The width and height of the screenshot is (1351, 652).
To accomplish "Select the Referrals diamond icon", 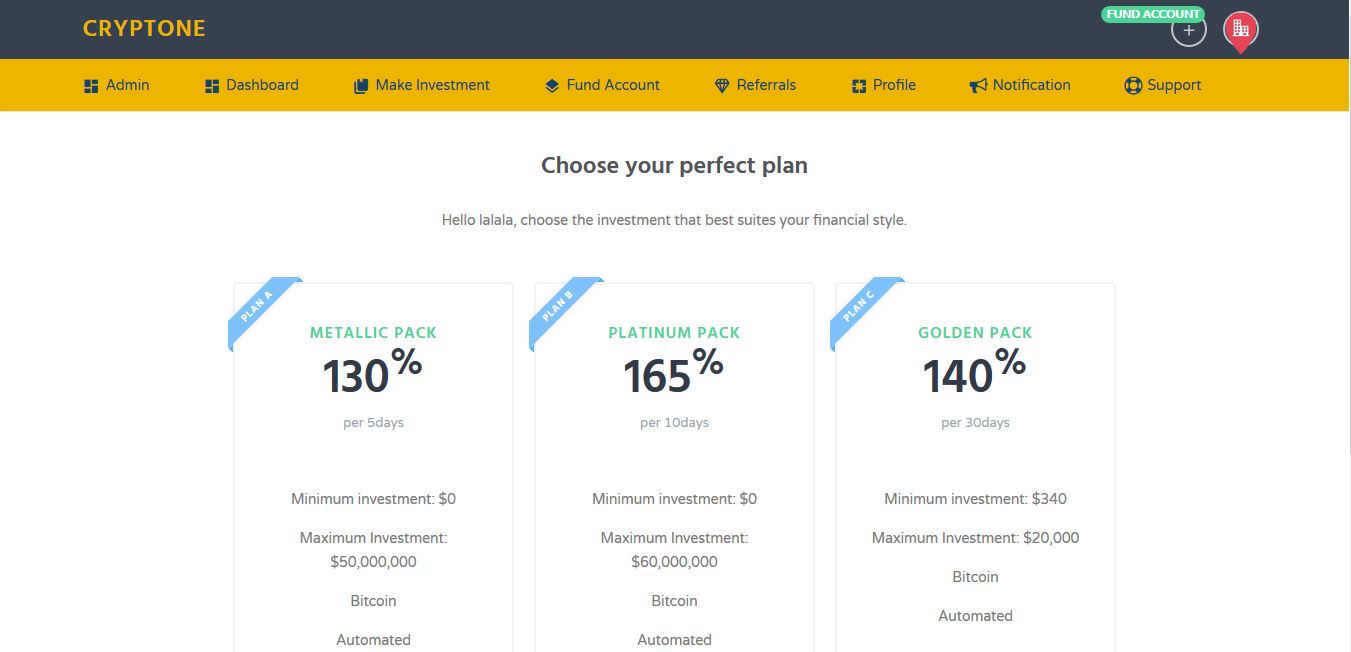I will coord(721,85).
